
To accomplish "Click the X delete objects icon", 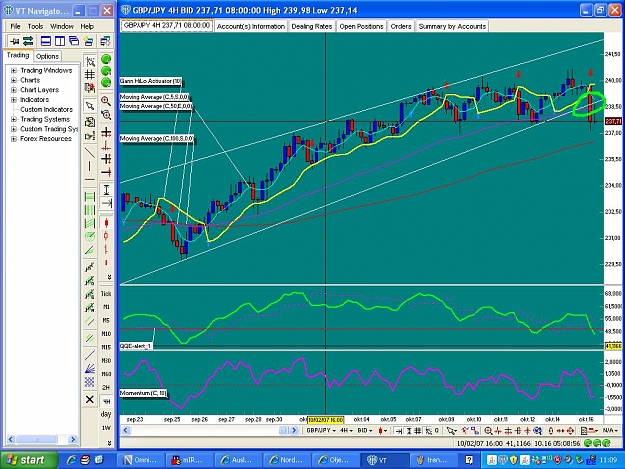I will point(90,399).
